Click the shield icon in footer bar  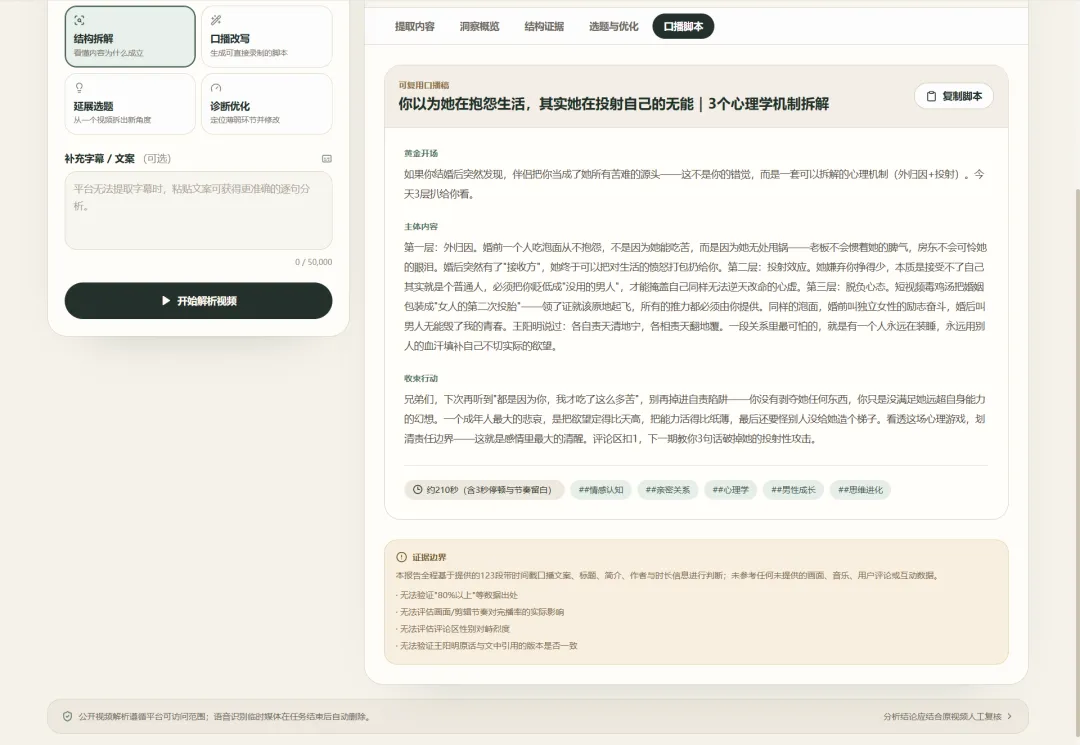tap(68, 716)
